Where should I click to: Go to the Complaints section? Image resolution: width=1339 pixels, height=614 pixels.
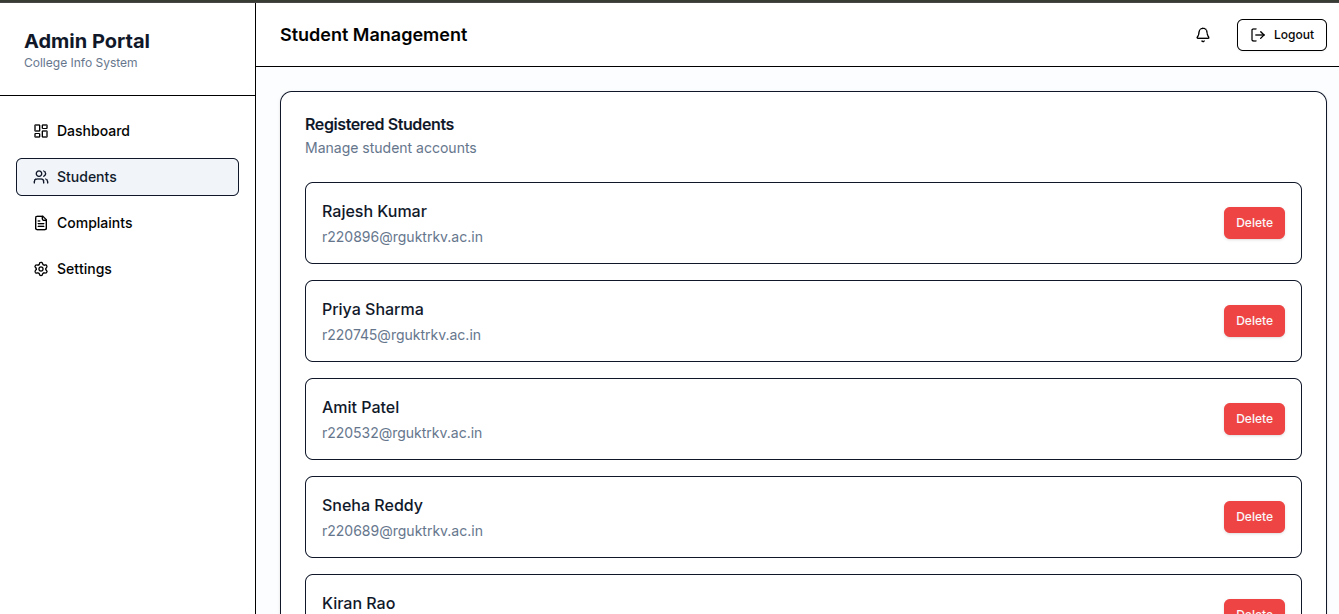(x=94, y=223)
